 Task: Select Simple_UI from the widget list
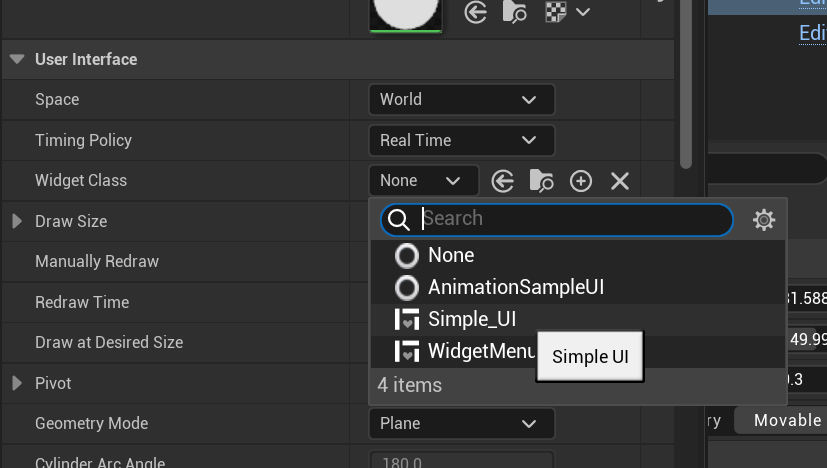click(472, 319)
